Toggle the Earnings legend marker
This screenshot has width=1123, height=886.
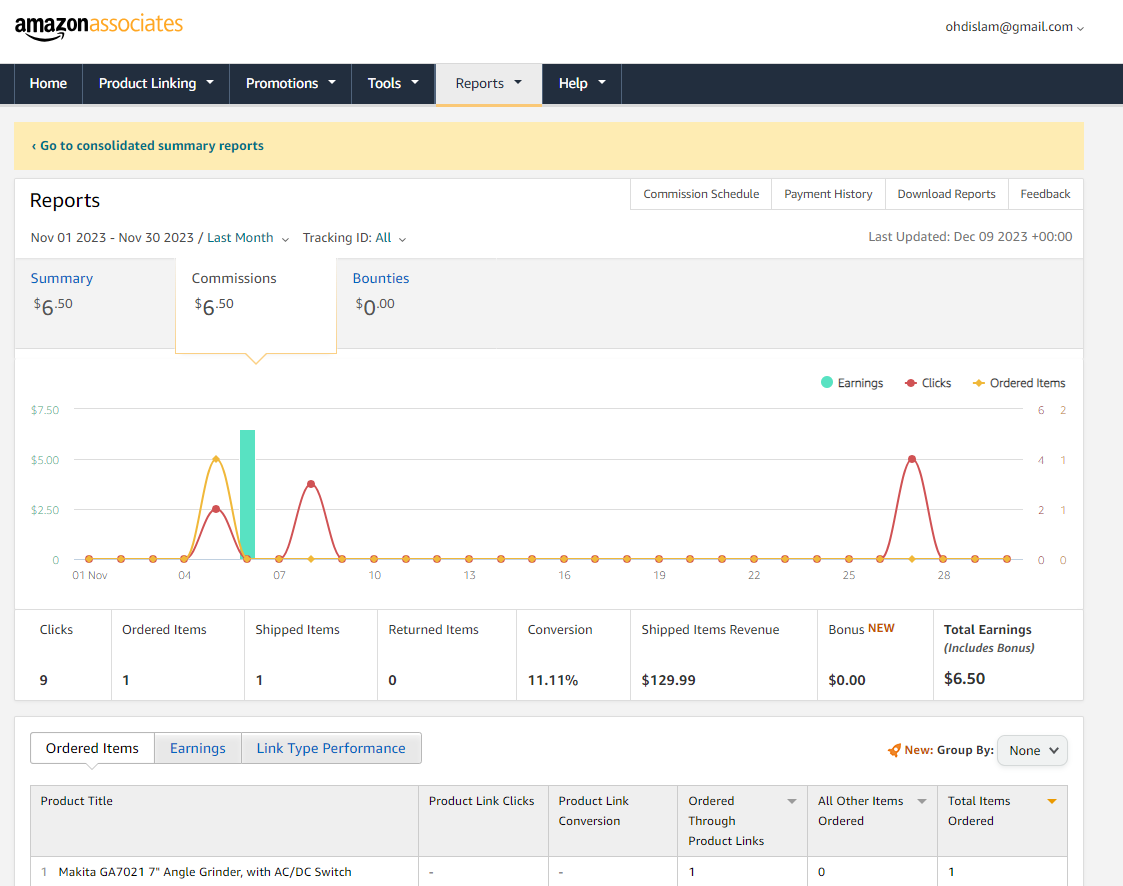tap(826, 382)
